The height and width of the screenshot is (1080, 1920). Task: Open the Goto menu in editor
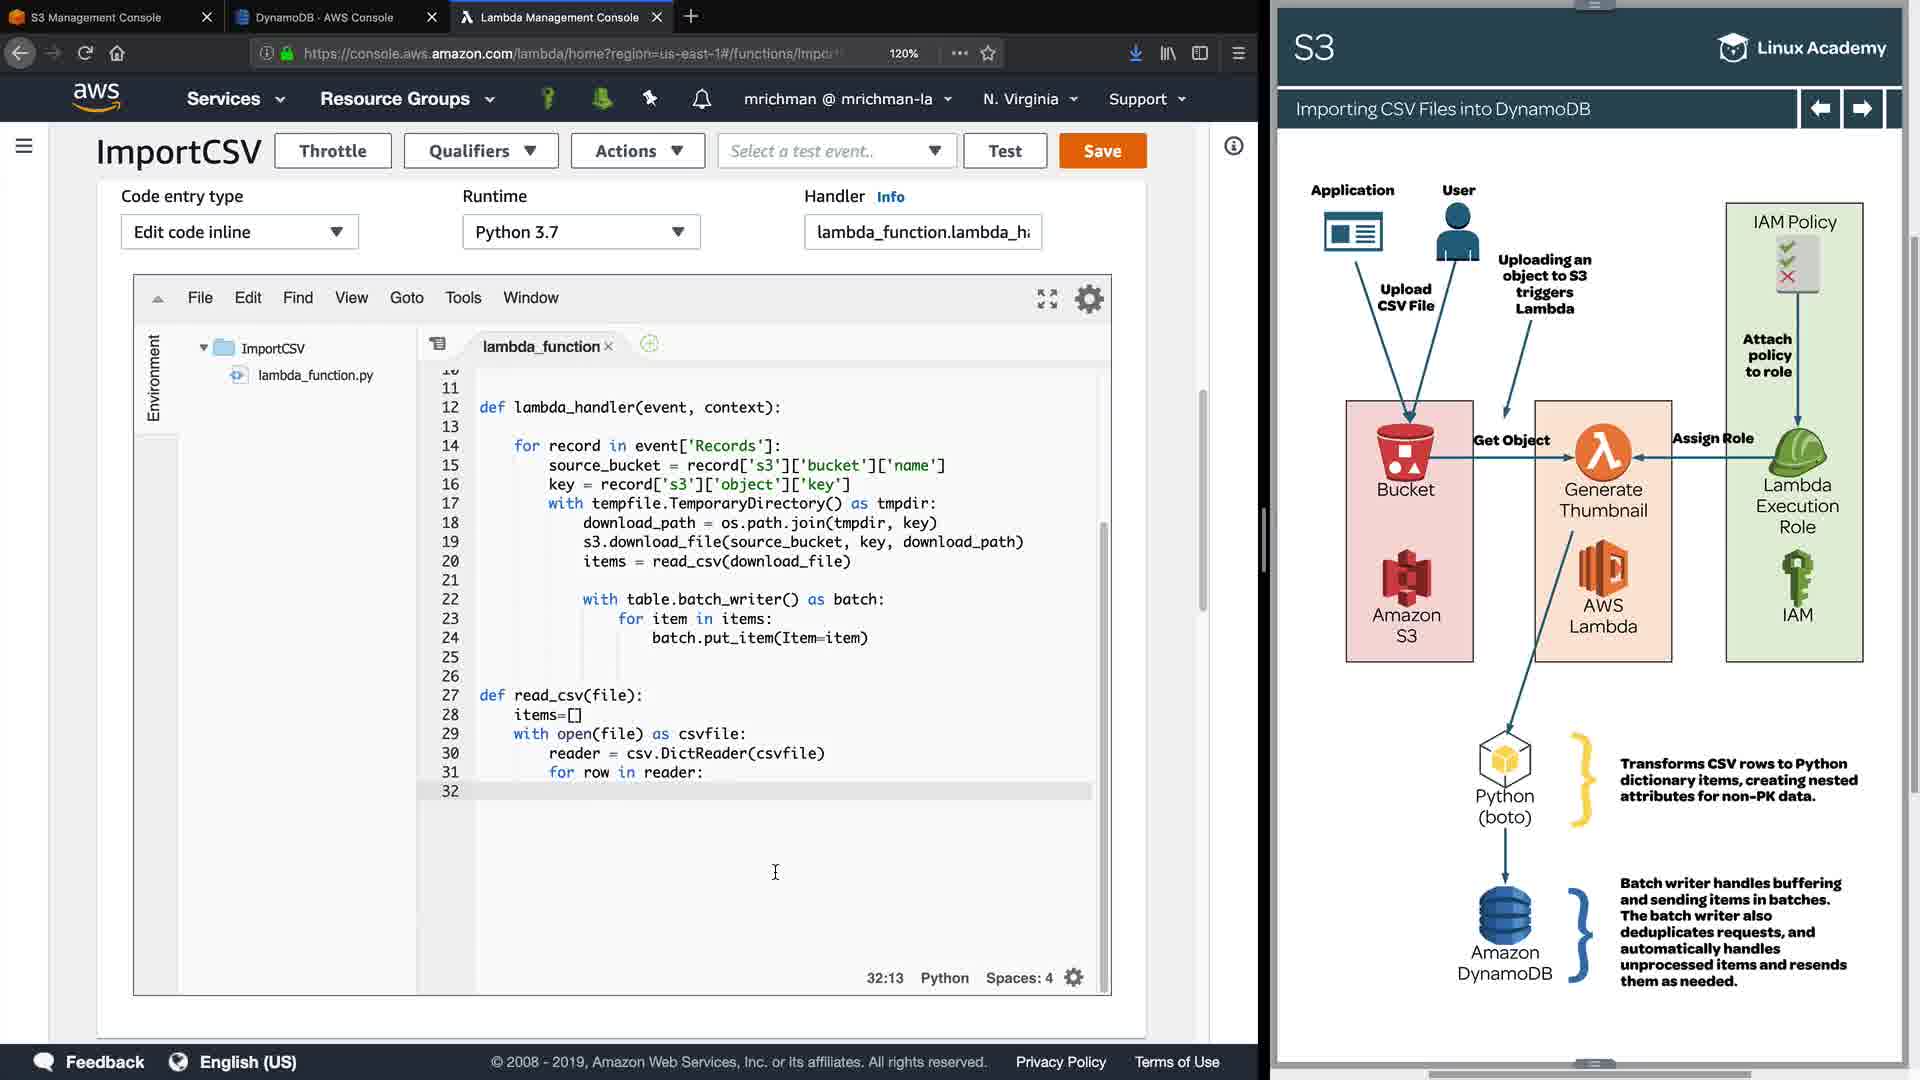406,298
